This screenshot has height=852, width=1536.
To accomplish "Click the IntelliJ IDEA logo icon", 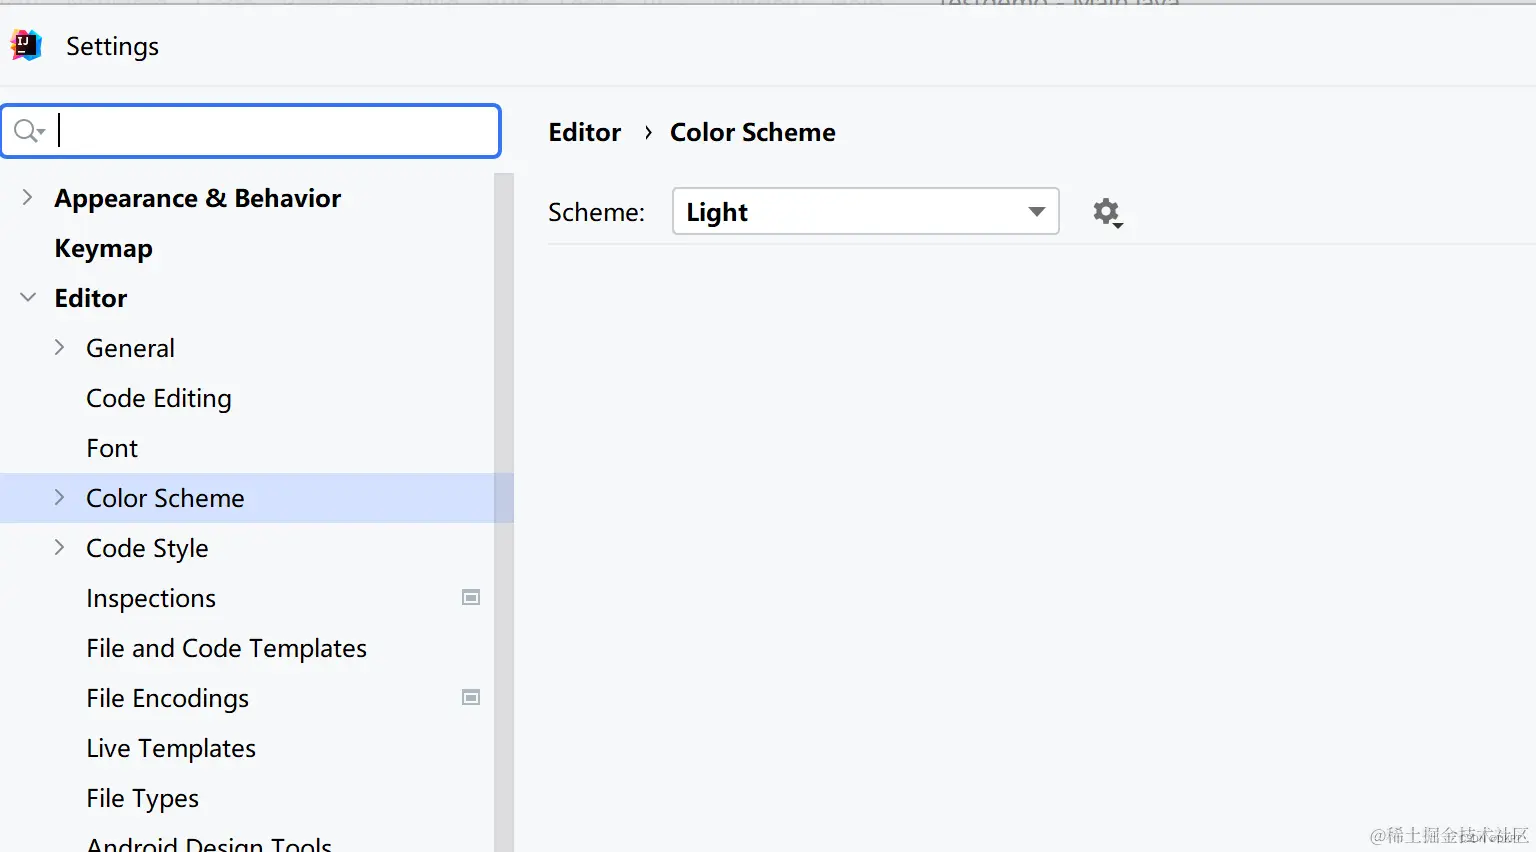I will point(26,45).
